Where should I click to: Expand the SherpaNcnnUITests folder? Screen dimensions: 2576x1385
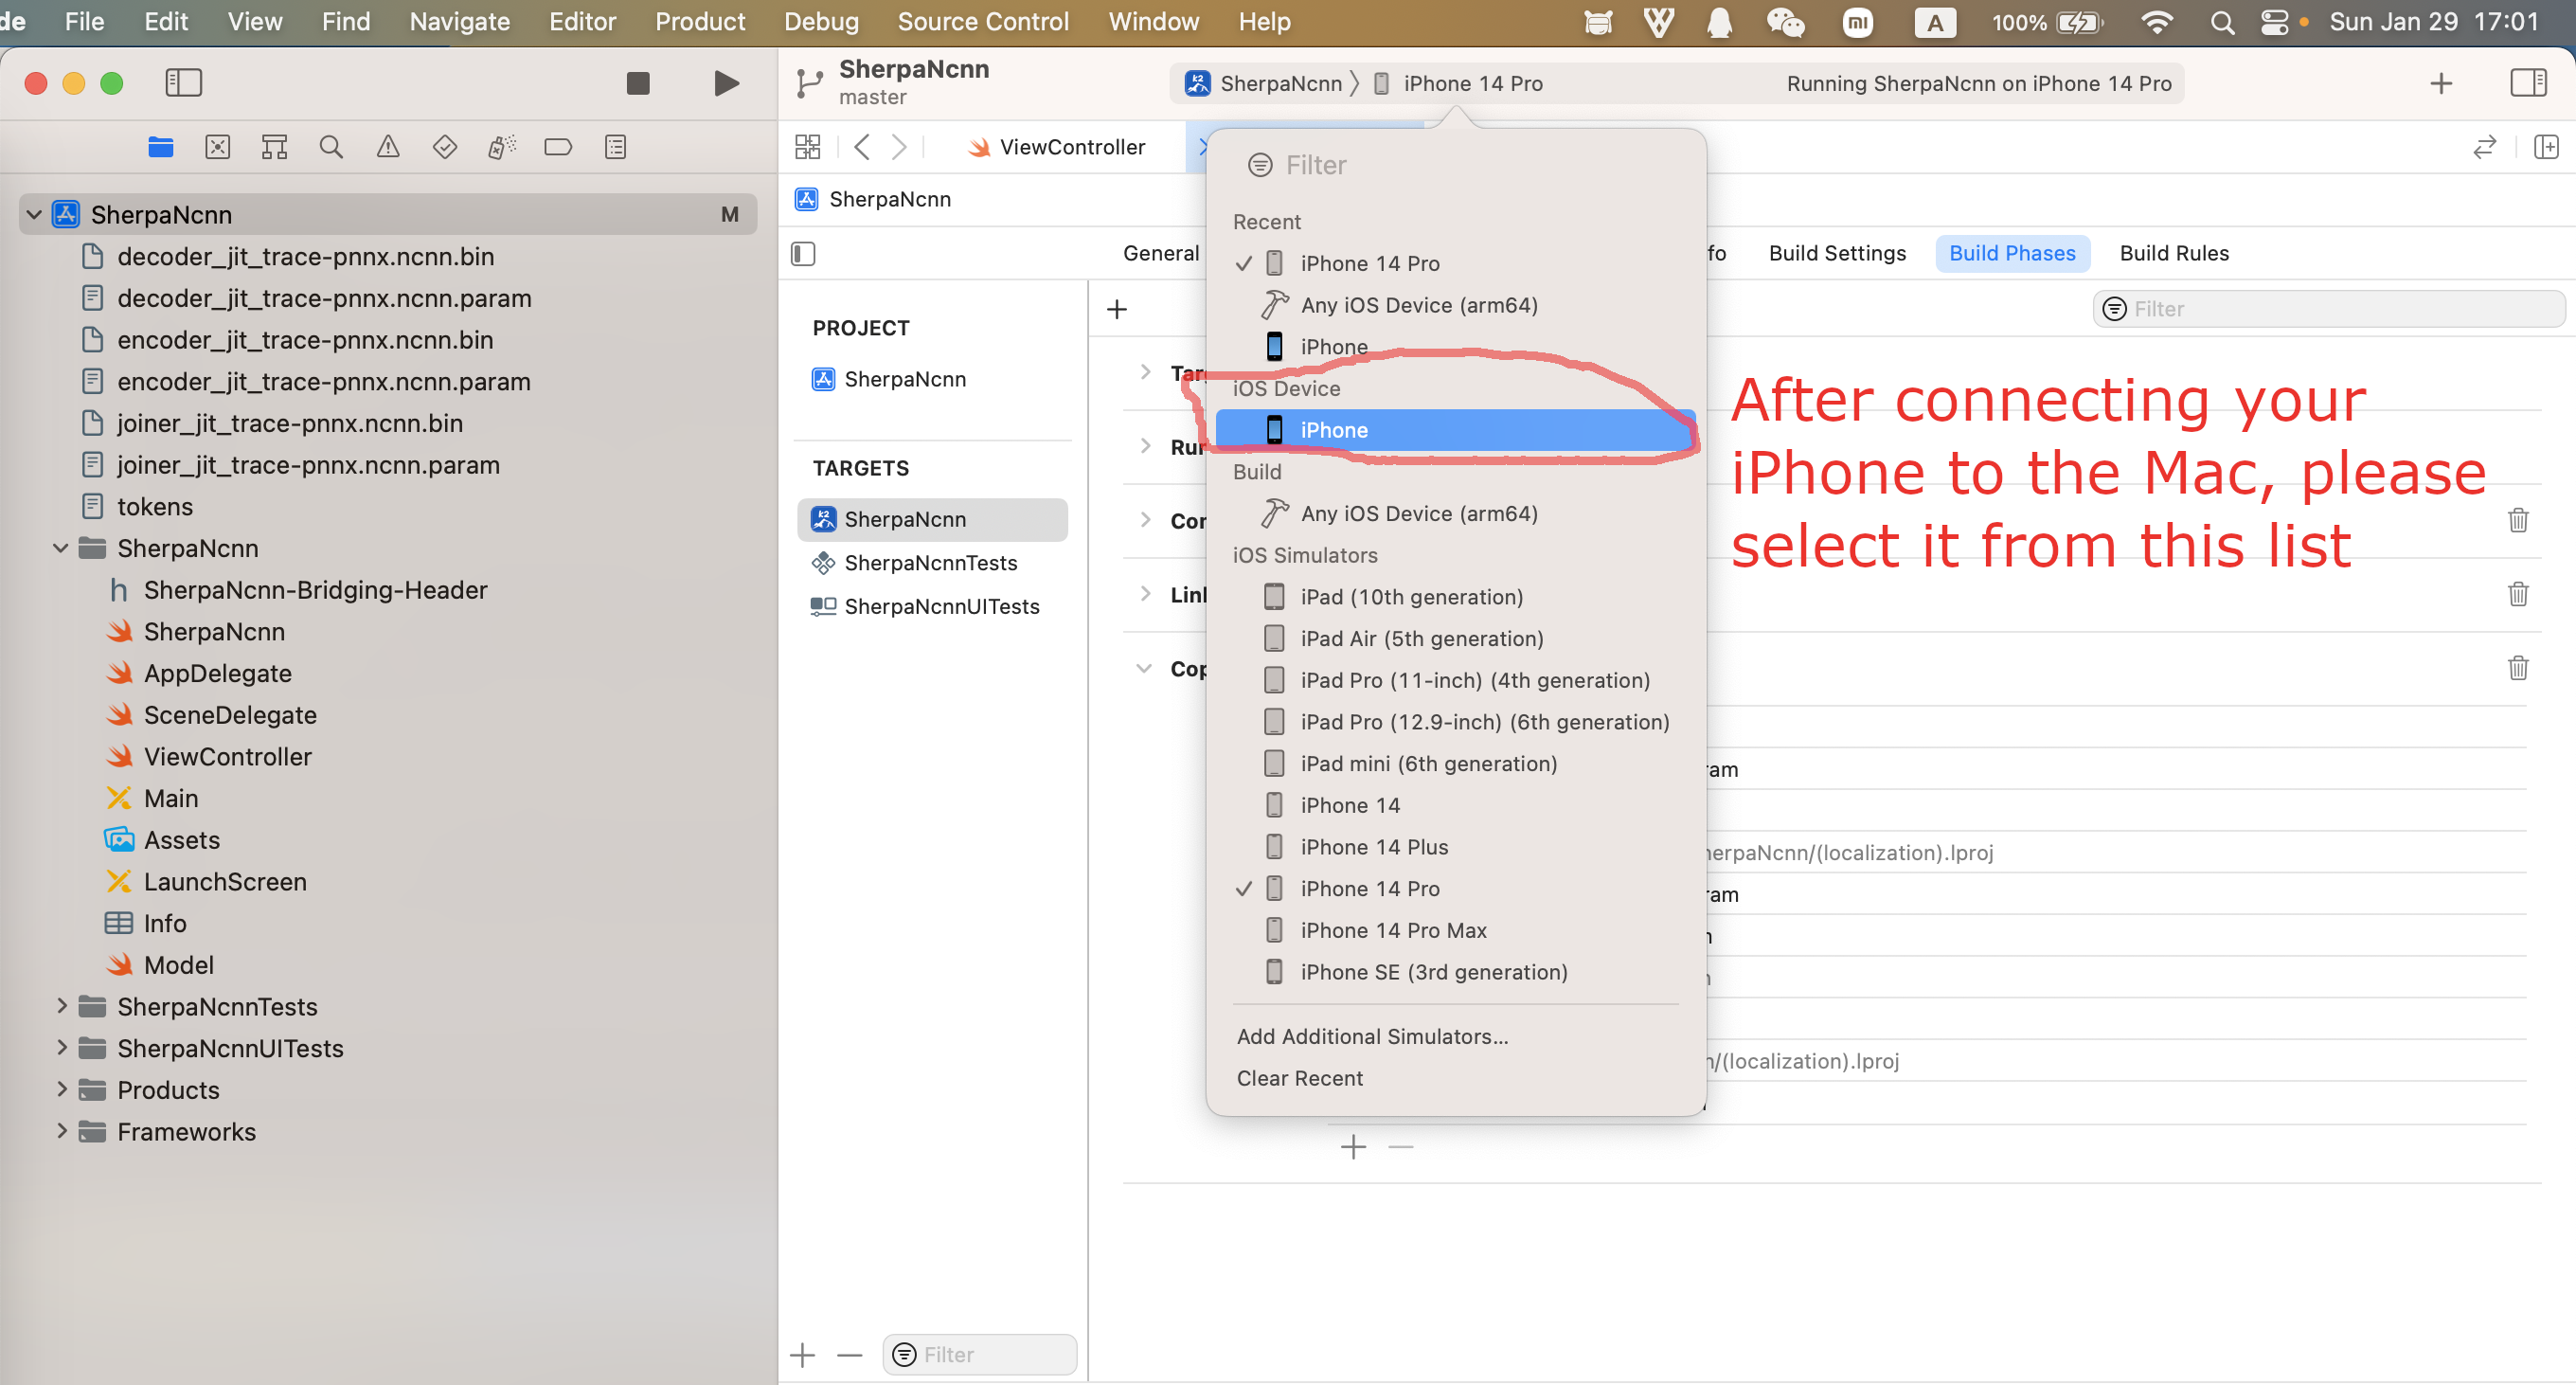pyautogui.click(x=61, y=1048)
